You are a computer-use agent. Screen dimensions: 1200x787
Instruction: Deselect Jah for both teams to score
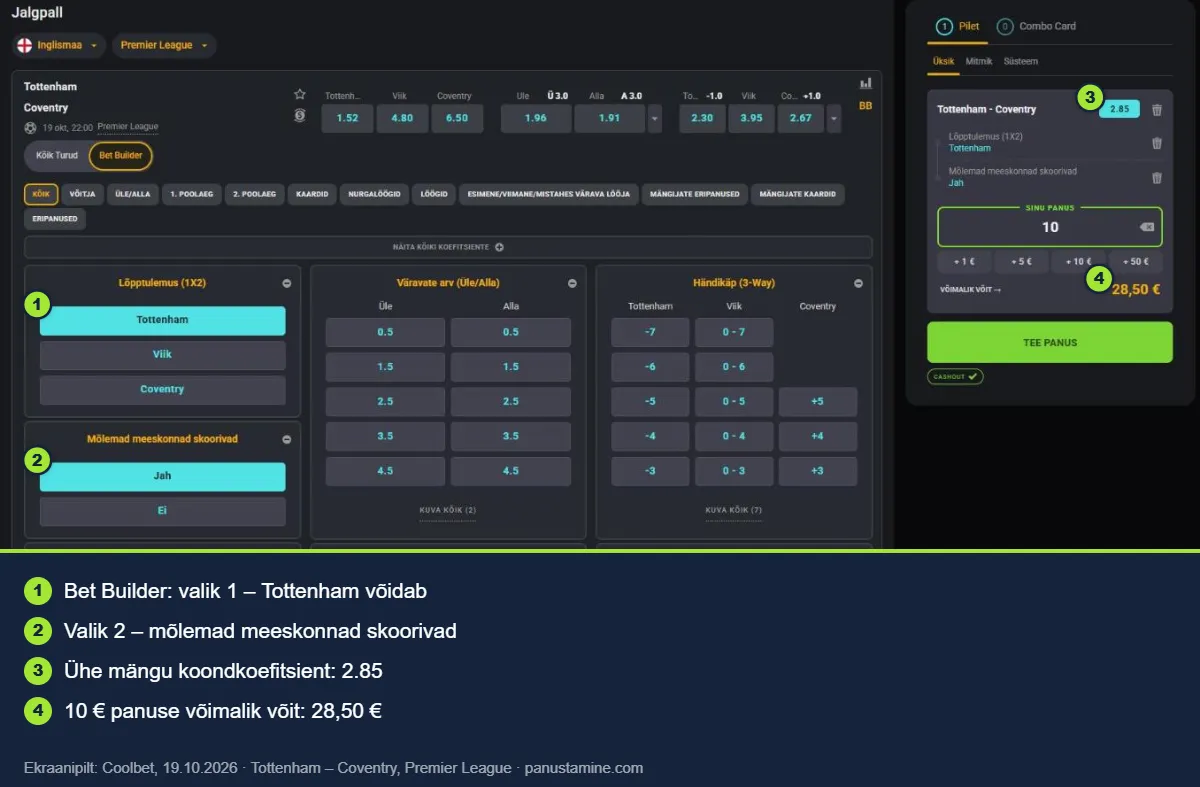pyautogui.click(x=163, y=476)
